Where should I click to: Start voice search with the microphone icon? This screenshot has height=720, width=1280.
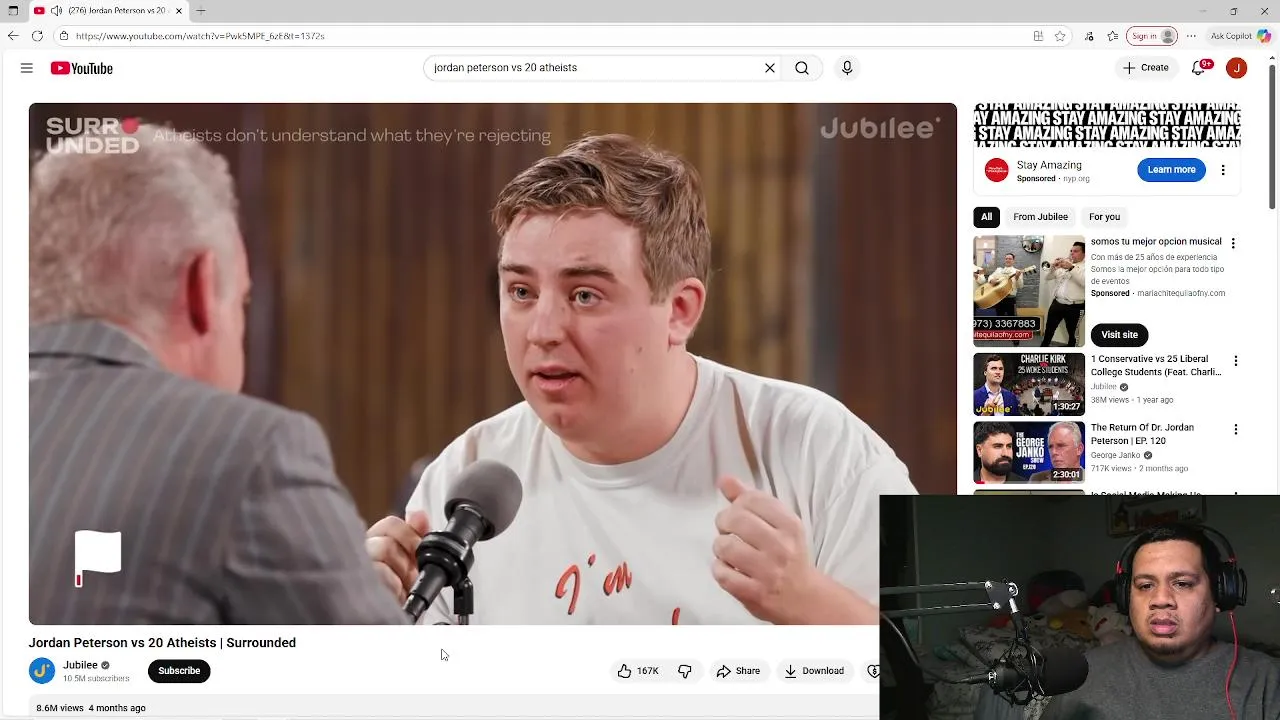click(x=847, y=68)
